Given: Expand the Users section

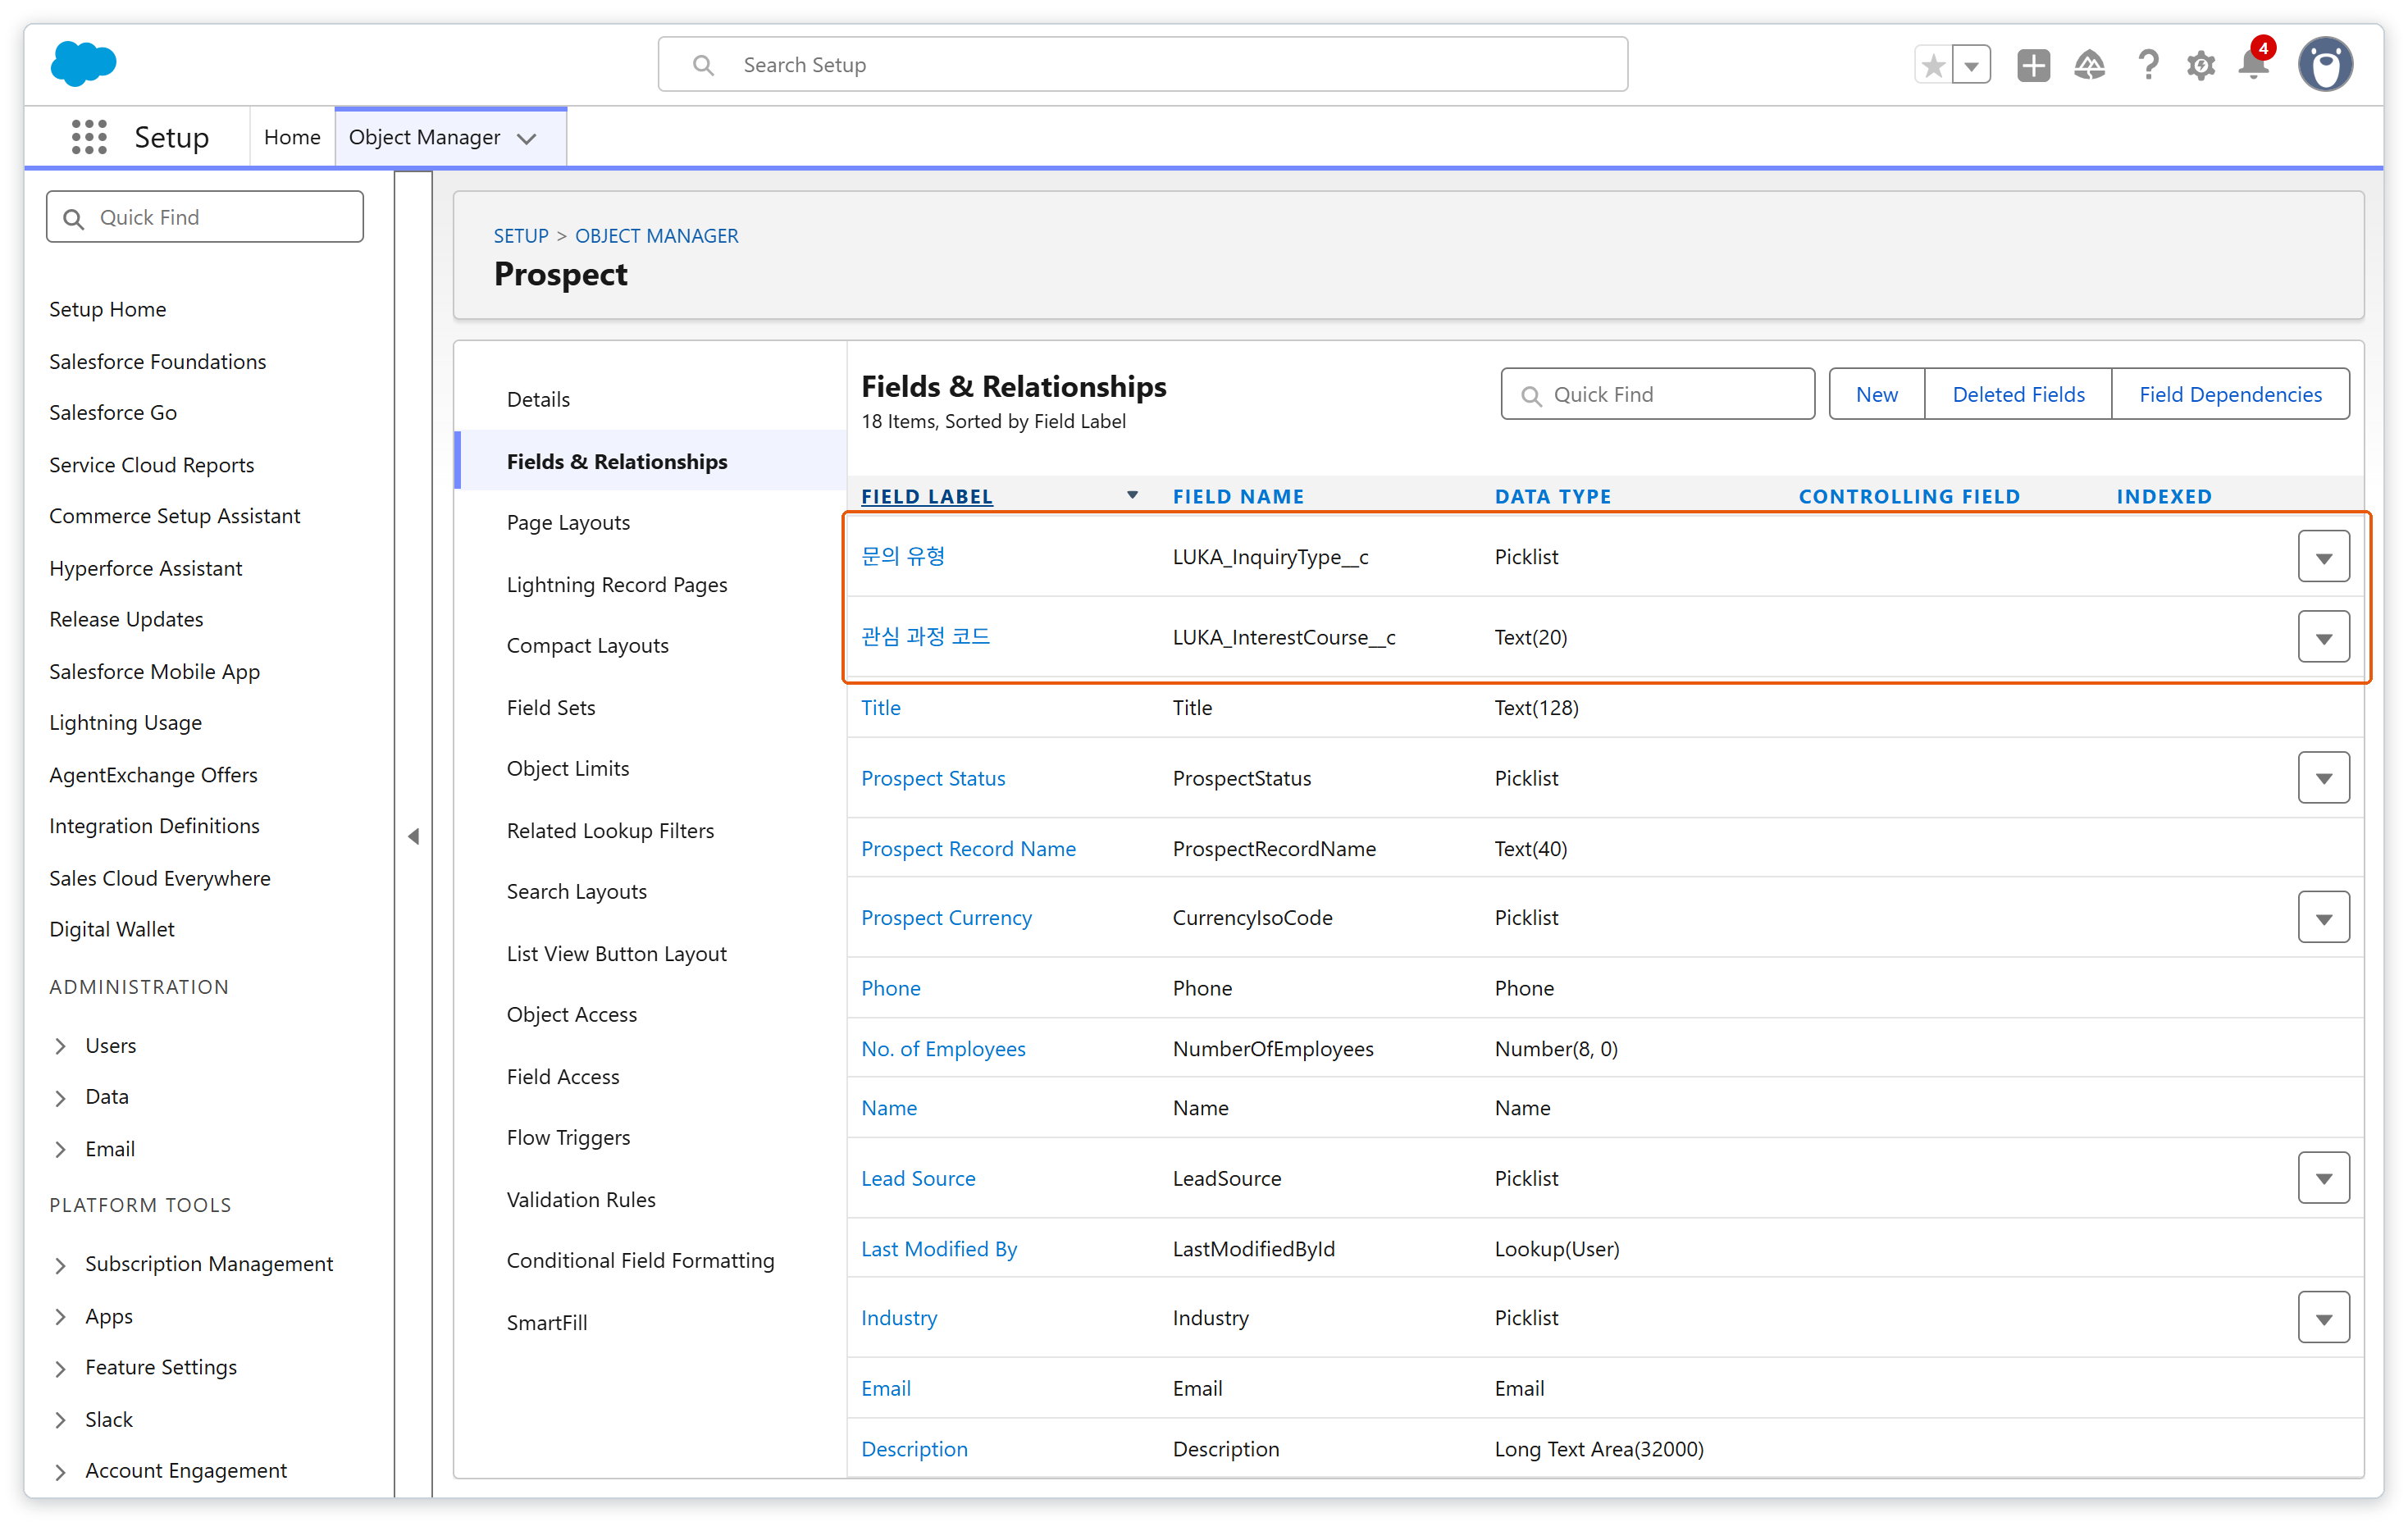Looking at the screenshot, I should 61,1046.
